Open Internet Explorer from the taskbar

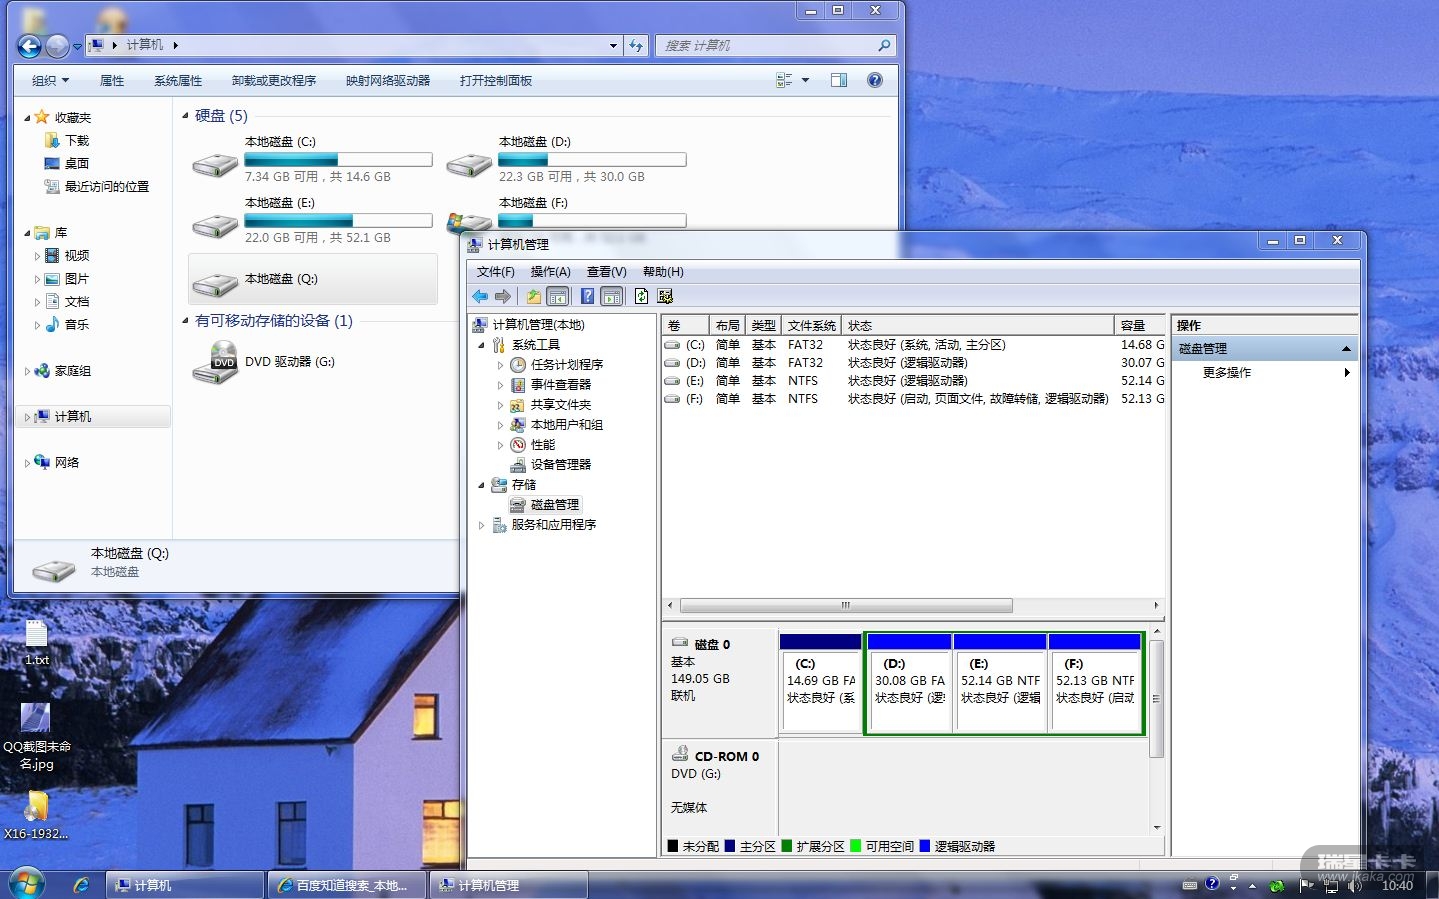(x=81, y=885)
